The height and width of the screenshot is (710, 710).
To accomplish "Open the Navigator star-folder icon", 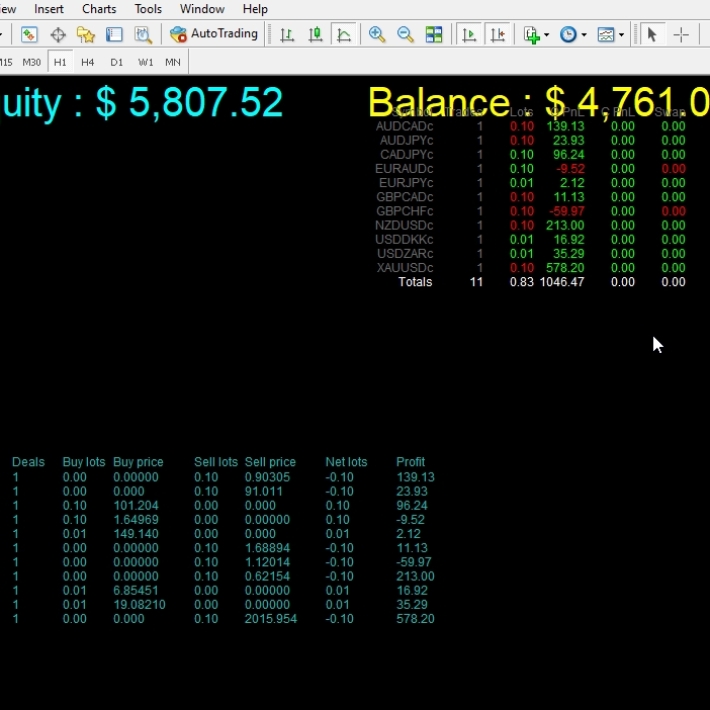I will tap(86, 34).
